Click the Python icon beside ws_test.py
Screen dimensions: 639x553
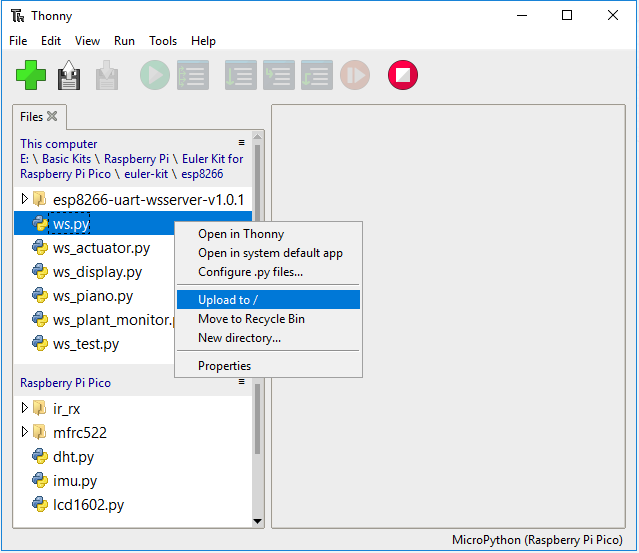pyautogui.click(x=40, y=344)
